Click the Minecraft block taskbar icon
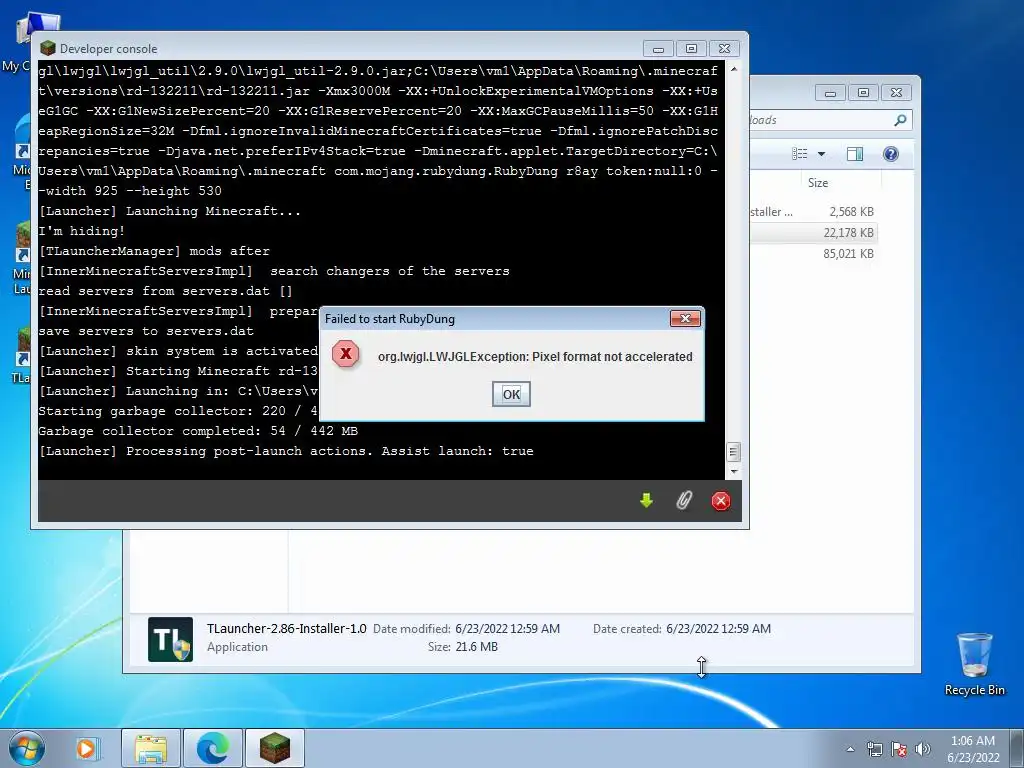Viewport: 1024px width, 768px height. click(275, 748)
